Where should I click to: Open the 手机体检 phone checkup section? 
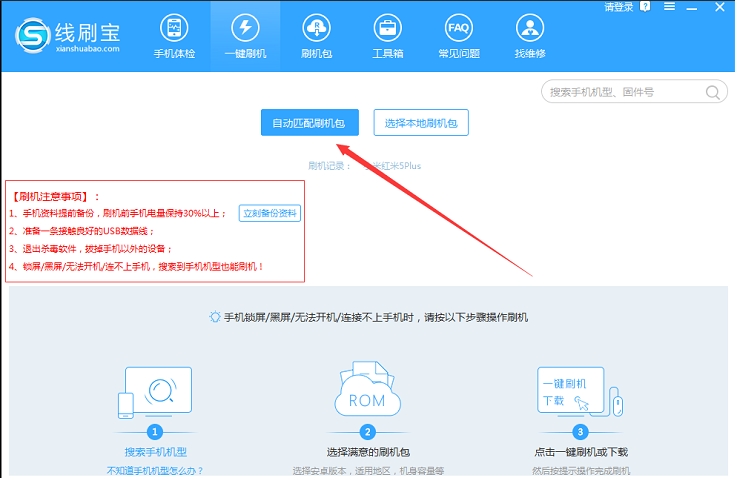tap(173, 36)
